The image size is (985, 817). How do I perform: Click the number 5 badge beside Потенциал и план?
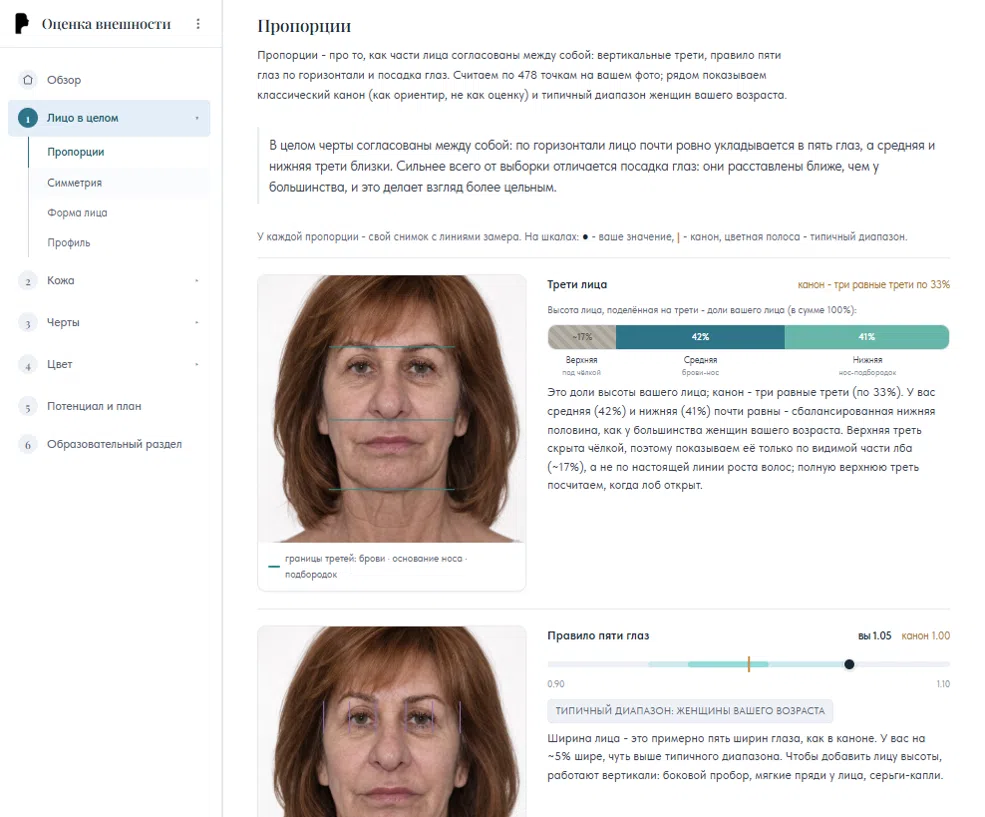28,407
